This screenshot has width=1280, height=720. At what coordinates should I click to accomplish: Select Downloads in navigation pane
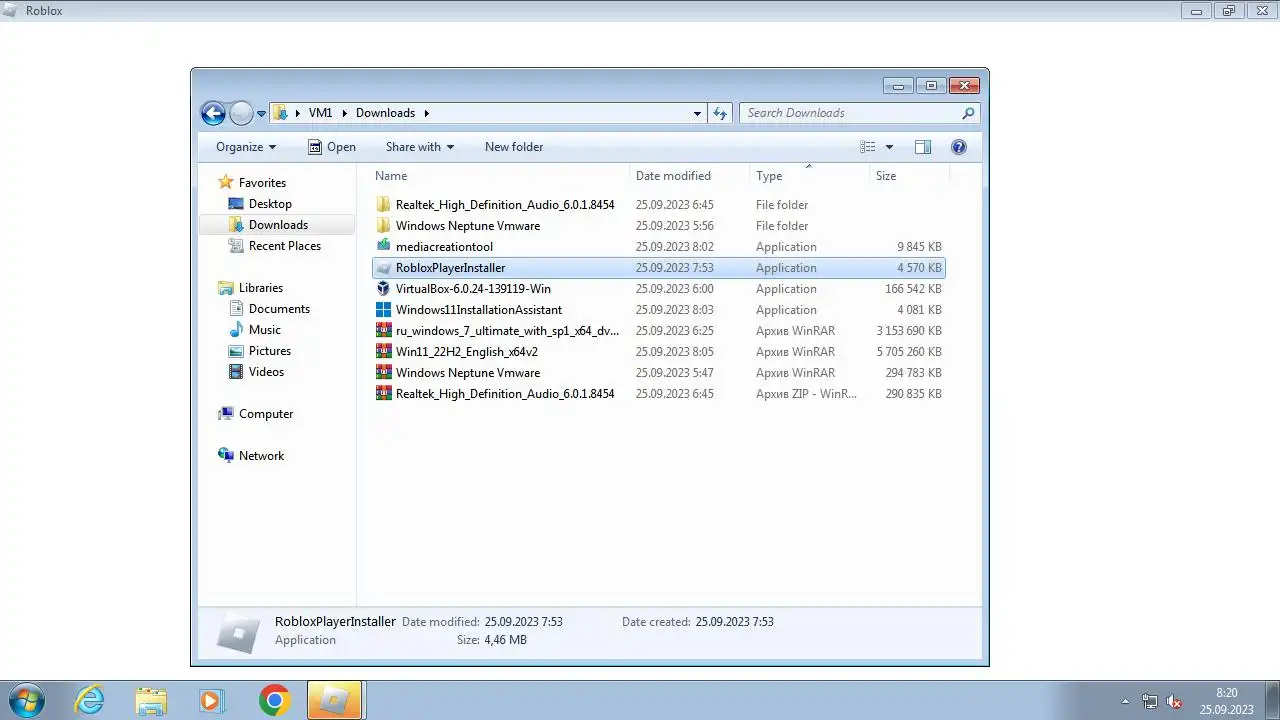(277, 225)
